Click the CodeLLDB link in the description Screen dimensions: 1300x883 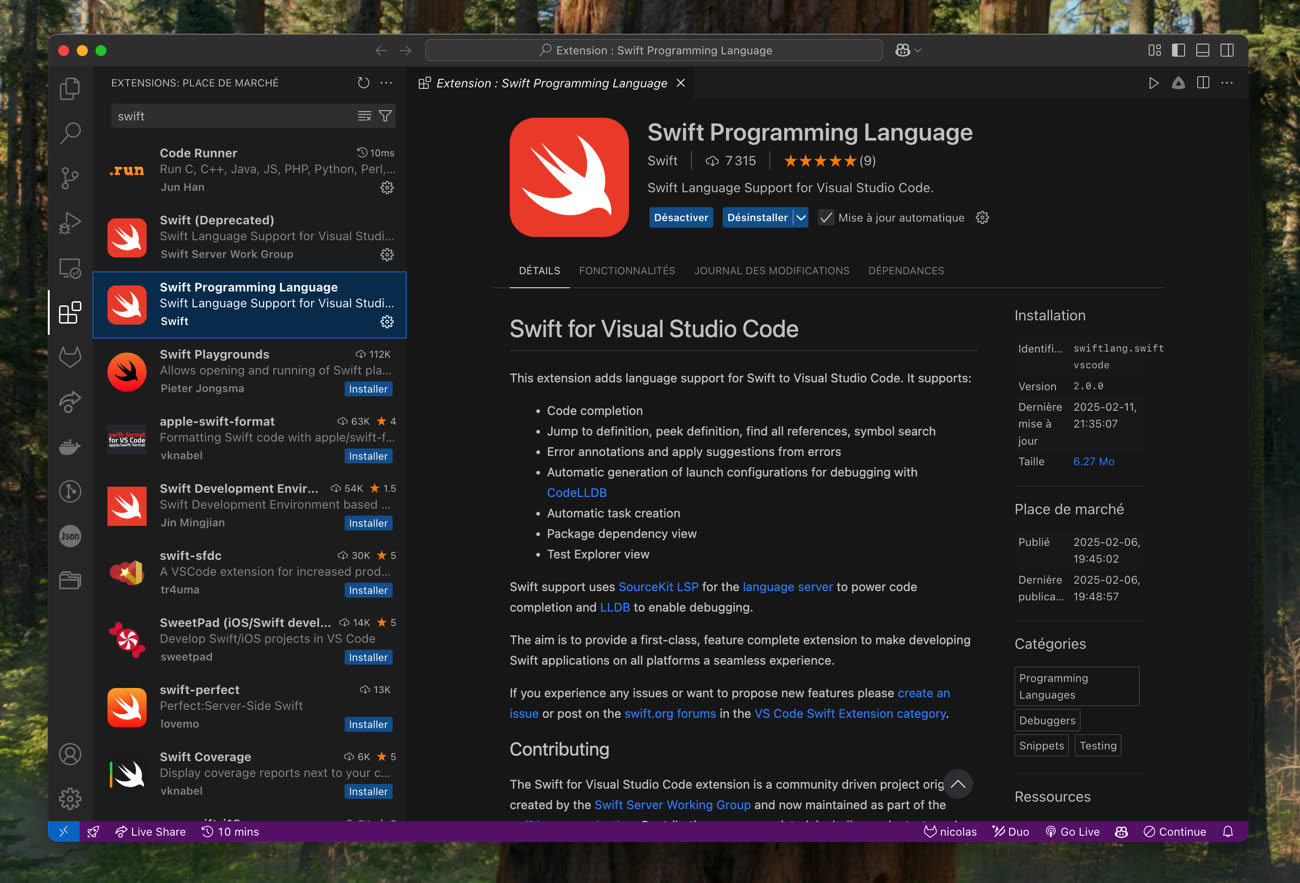tap(577, 492)
